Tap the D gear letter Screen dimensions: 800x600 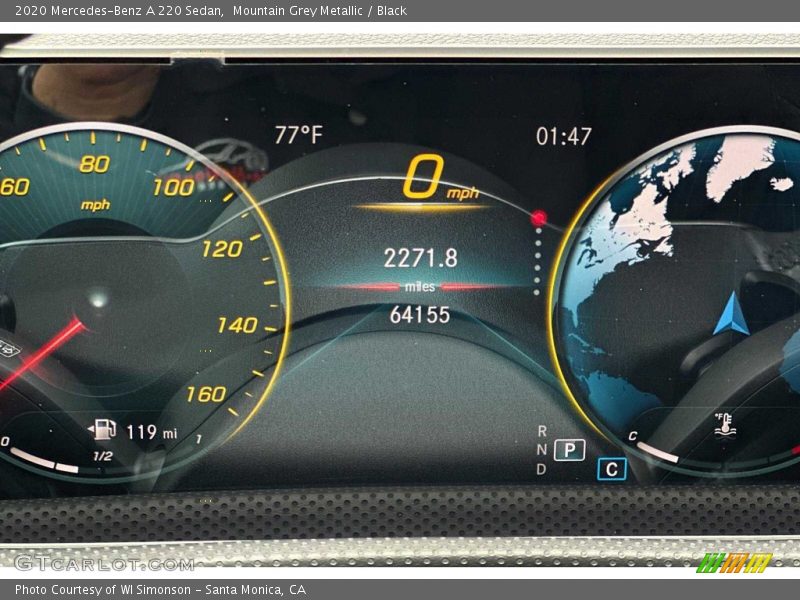pyautogui.click(x=542, y=469)
